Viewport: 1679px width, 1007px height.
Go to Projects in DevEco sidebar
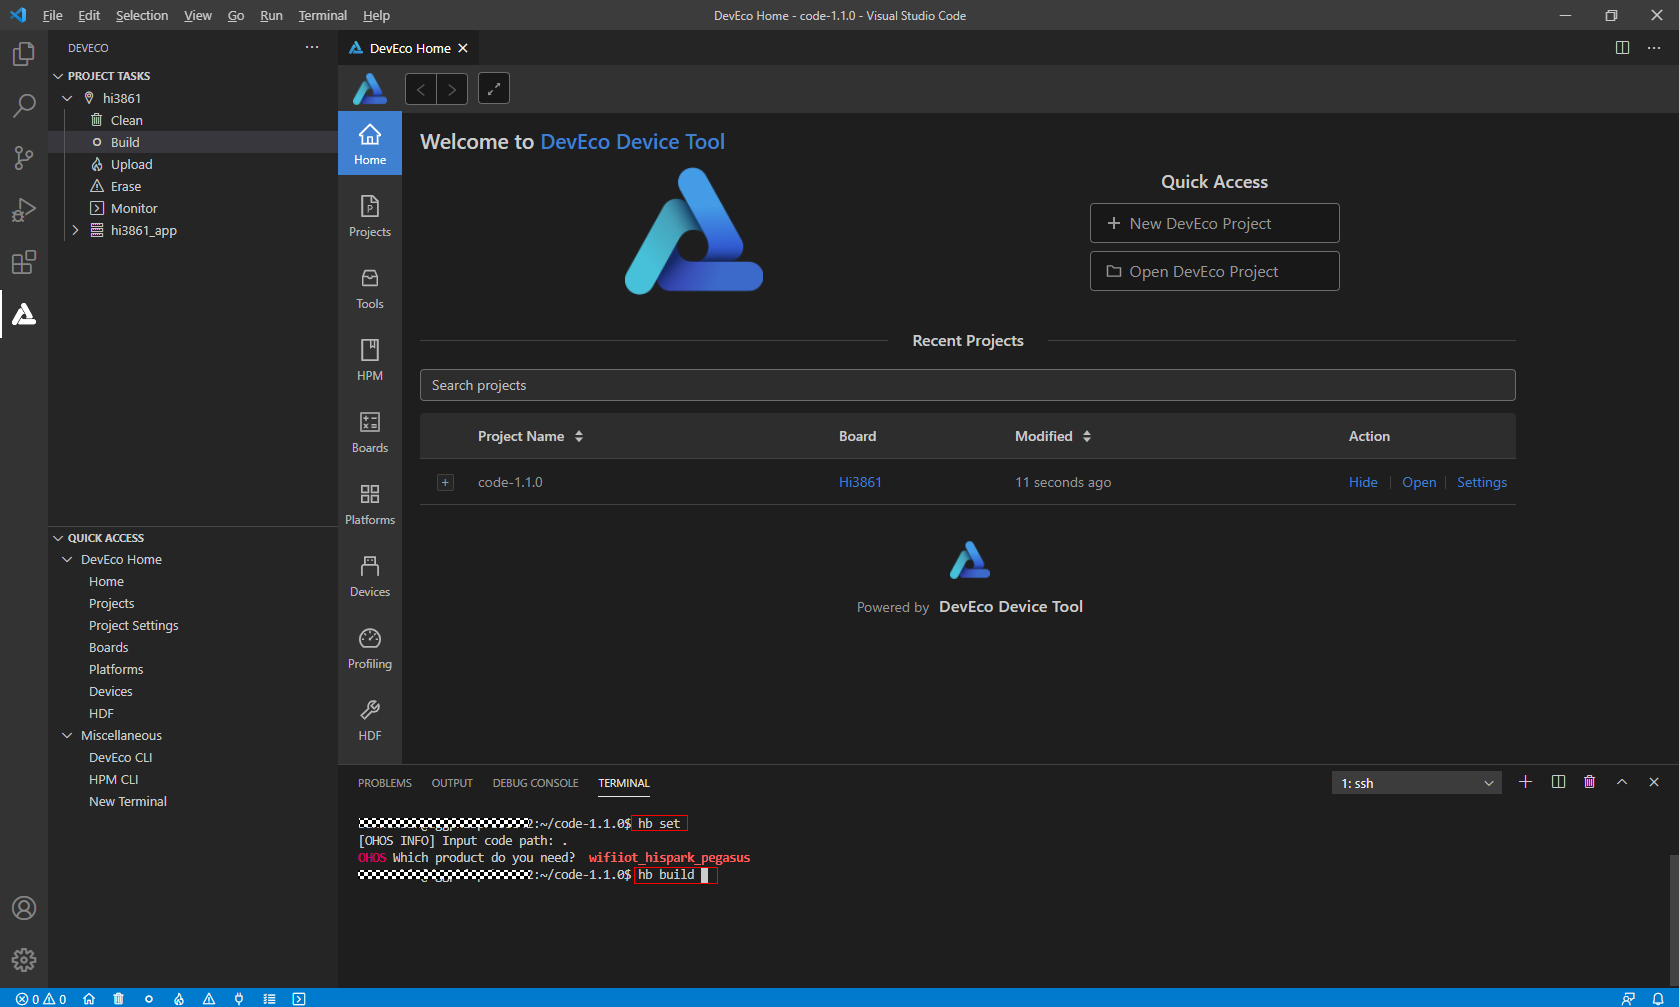point(370,216)
